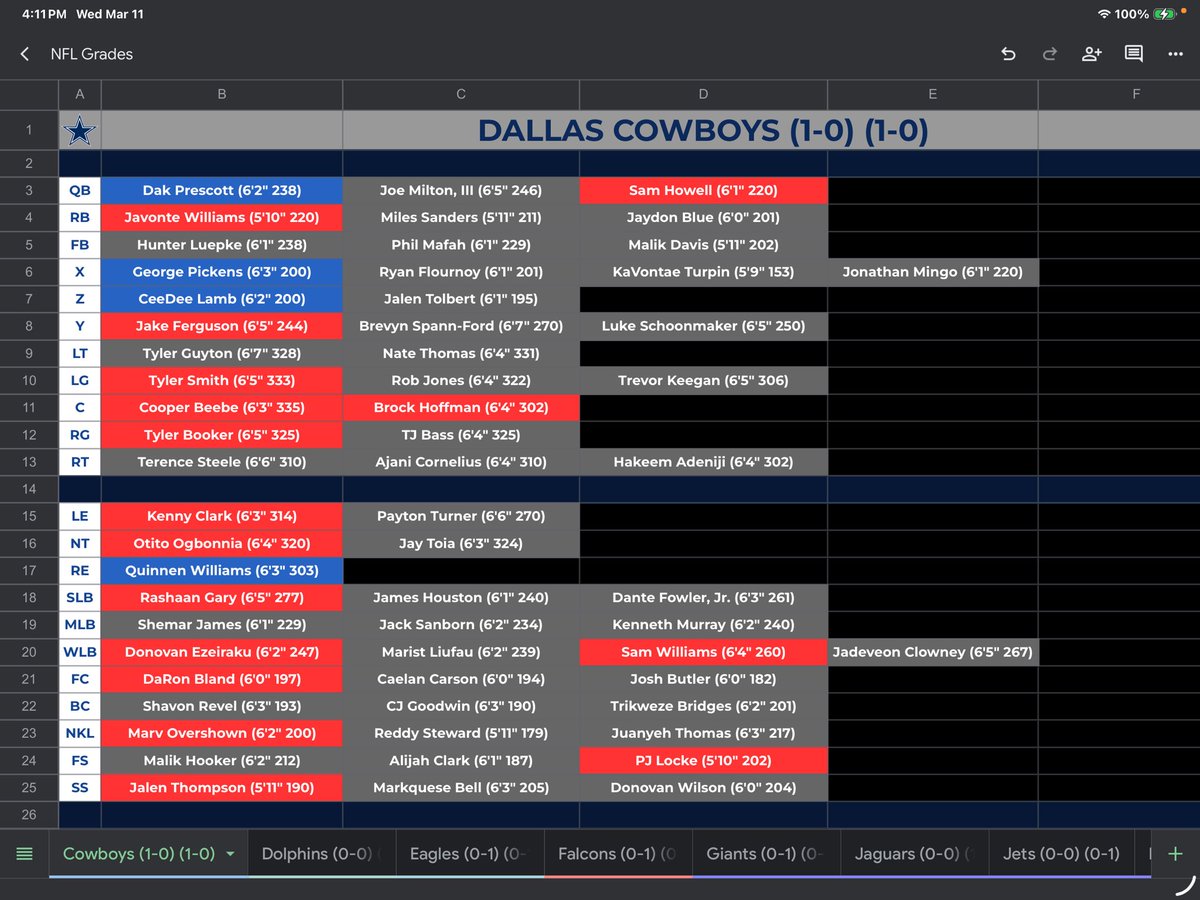Select the Markquese Bell (6'3" 205) cell
Screen dimensions: 1200x900
pos(461,787)
